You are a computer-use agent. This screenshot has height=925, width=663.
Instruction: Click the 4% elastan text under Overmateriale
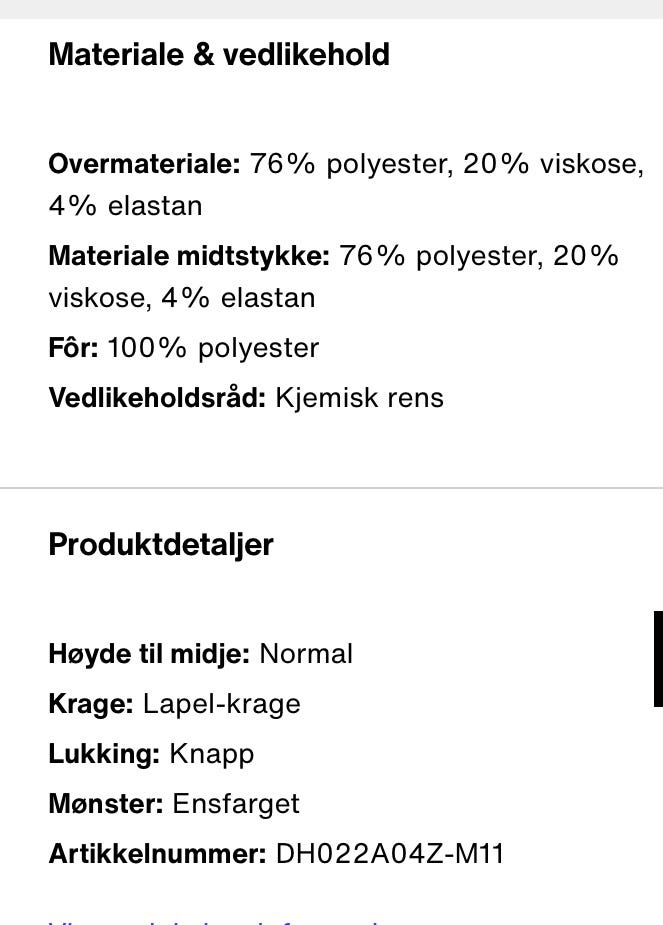(125, 206)
